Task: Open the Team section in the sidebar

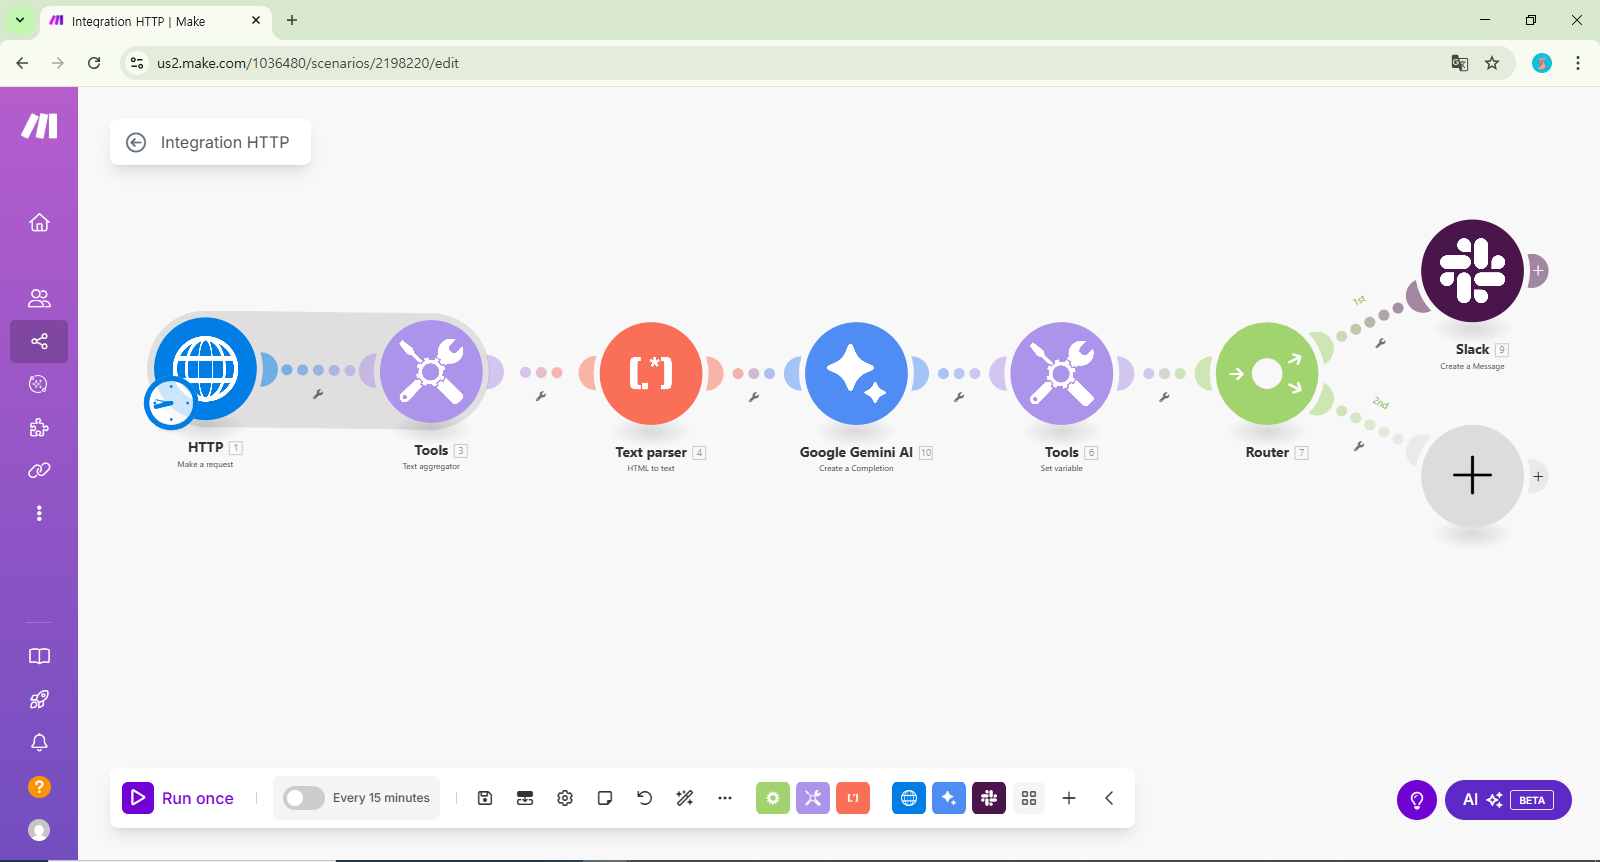Action: click(x=39, y=298)
